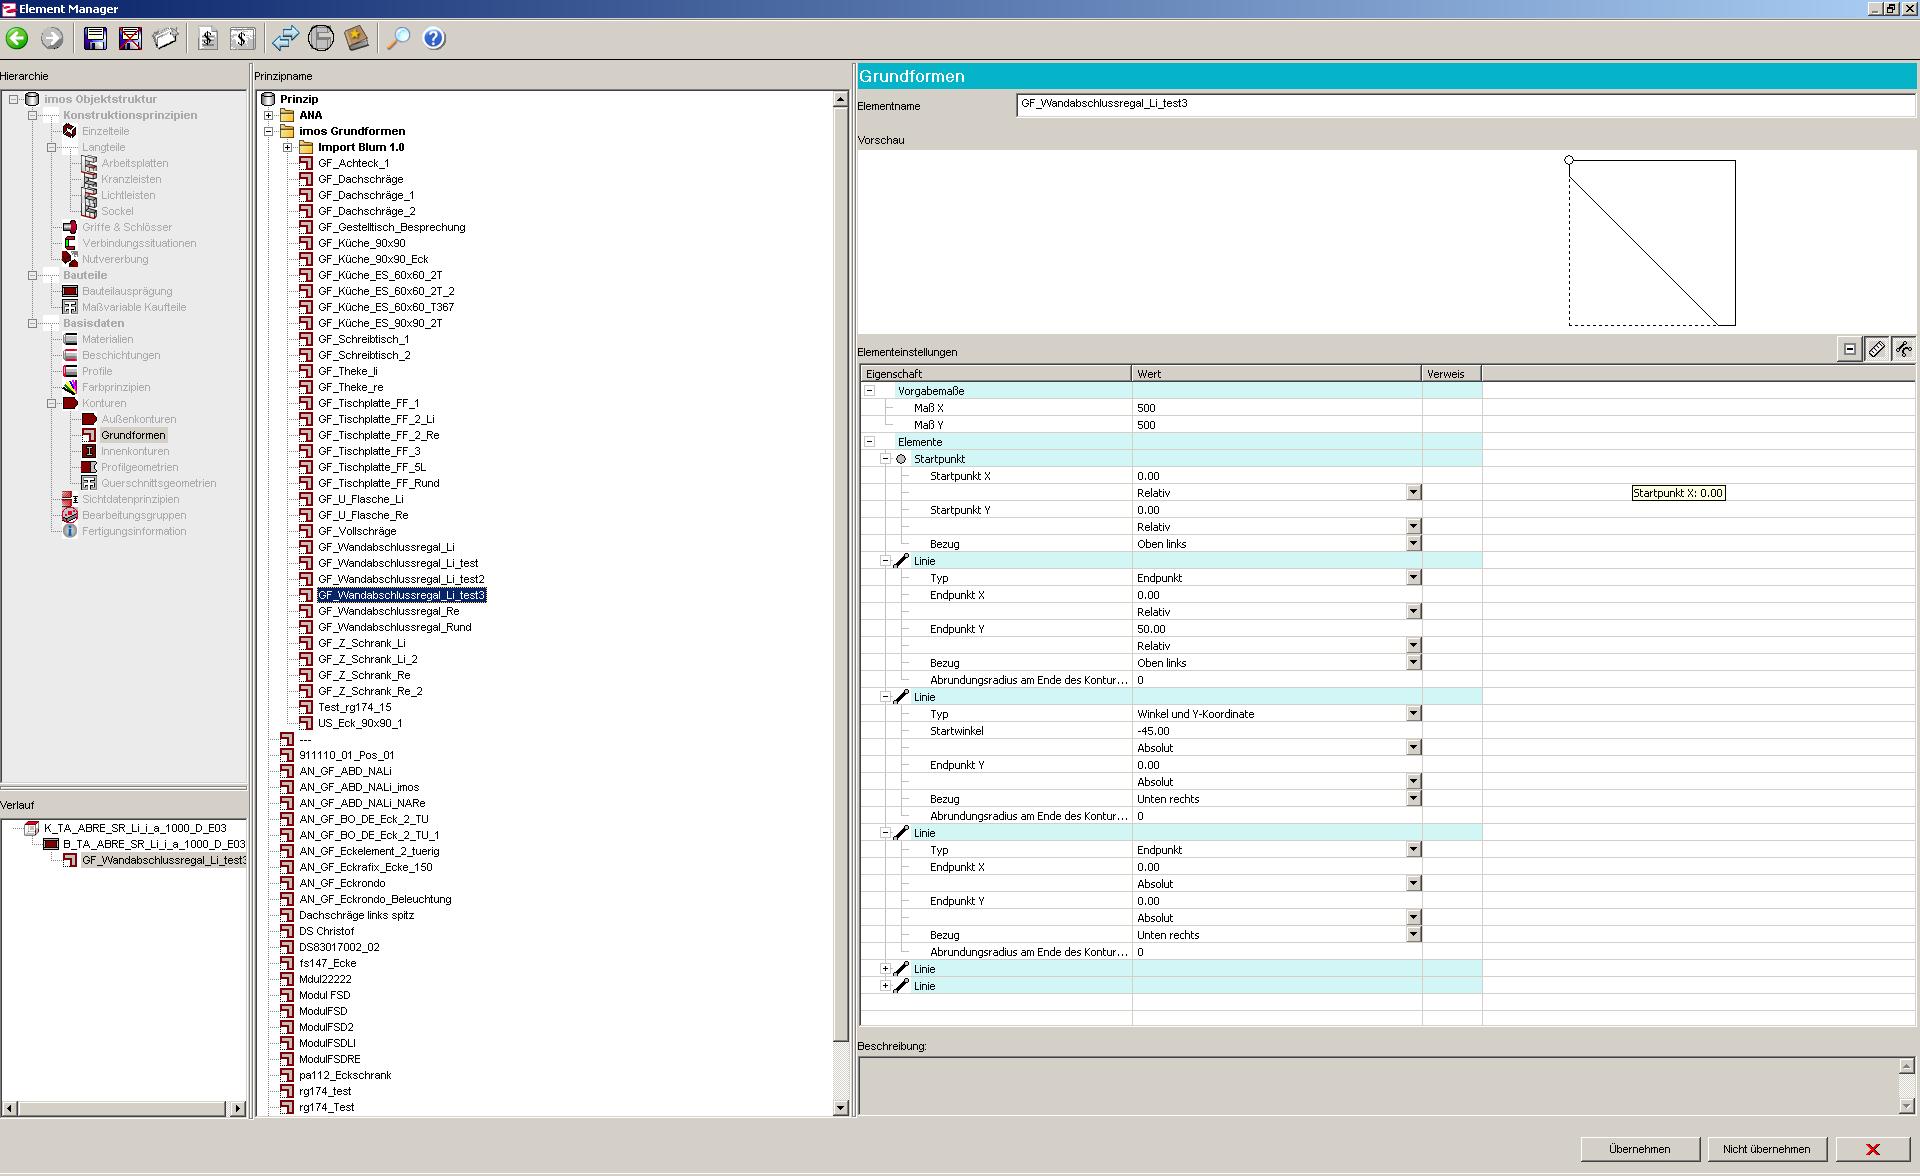Expand the second-to-last collapsed Linie row
The height and width of the screenshot is (1176, 1920).
click(885, 969)
